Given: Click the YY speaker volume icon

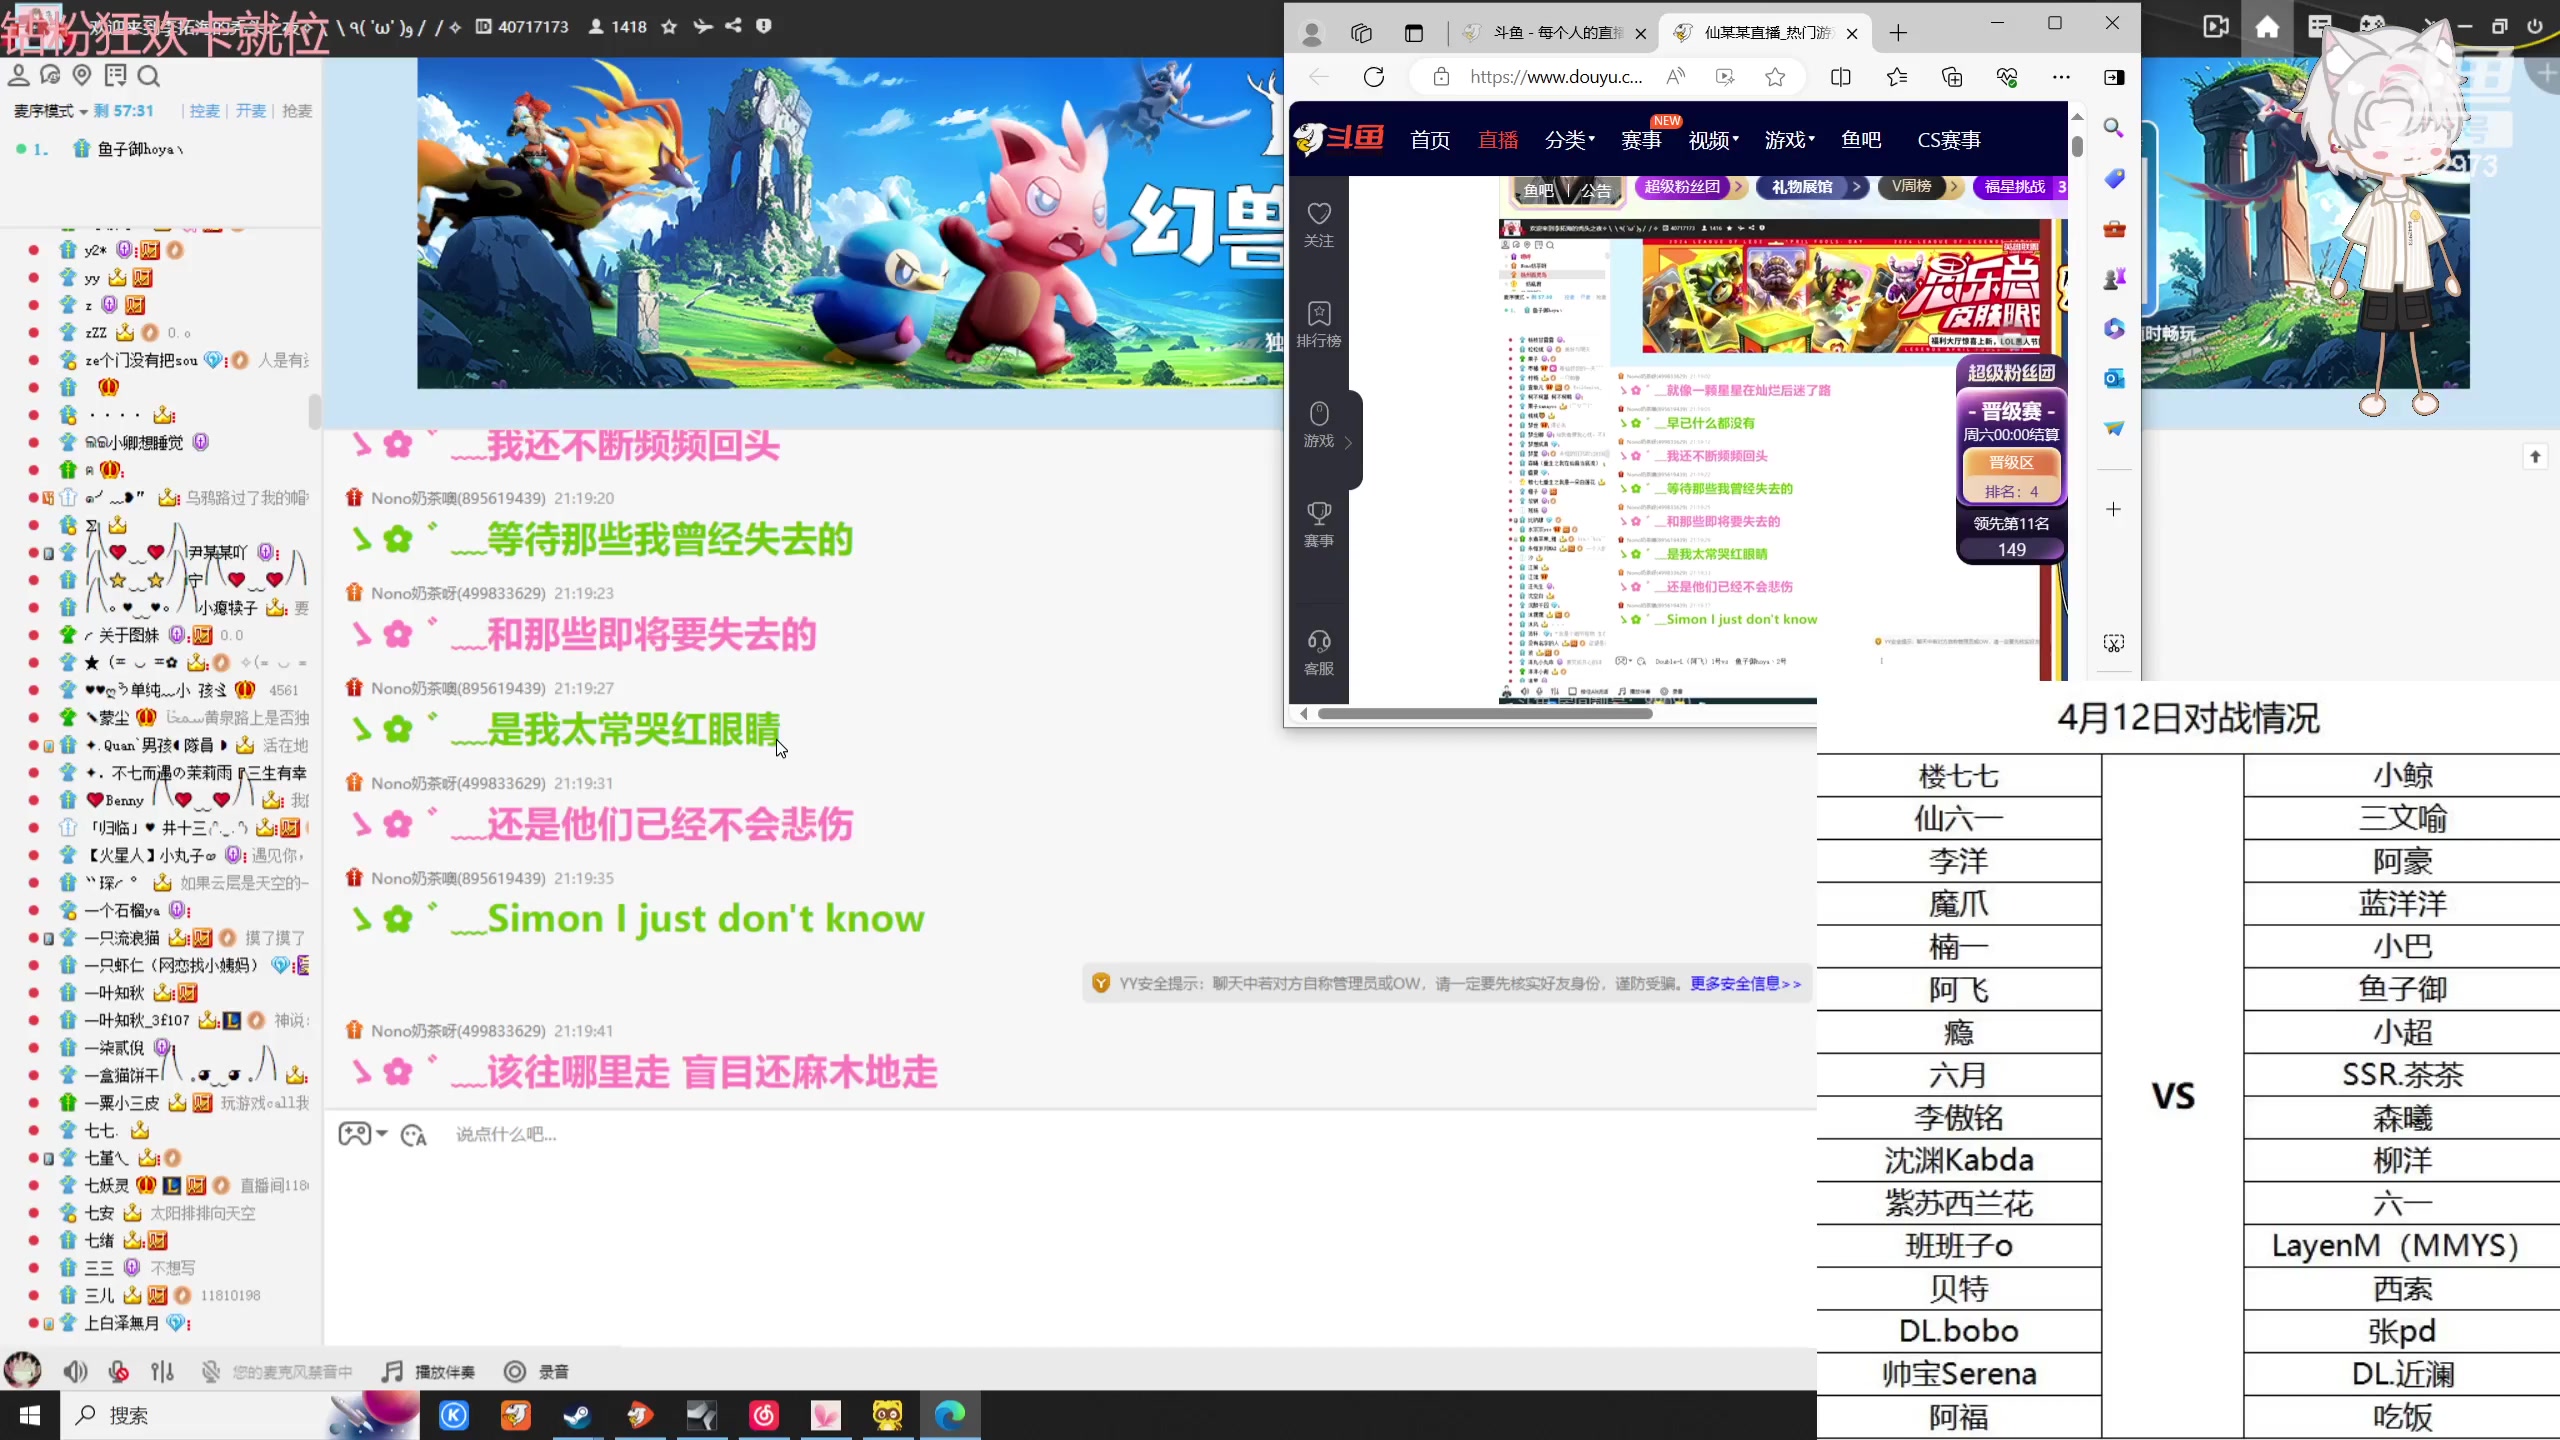Looking at the screenshot, I should coord(76,1372).
